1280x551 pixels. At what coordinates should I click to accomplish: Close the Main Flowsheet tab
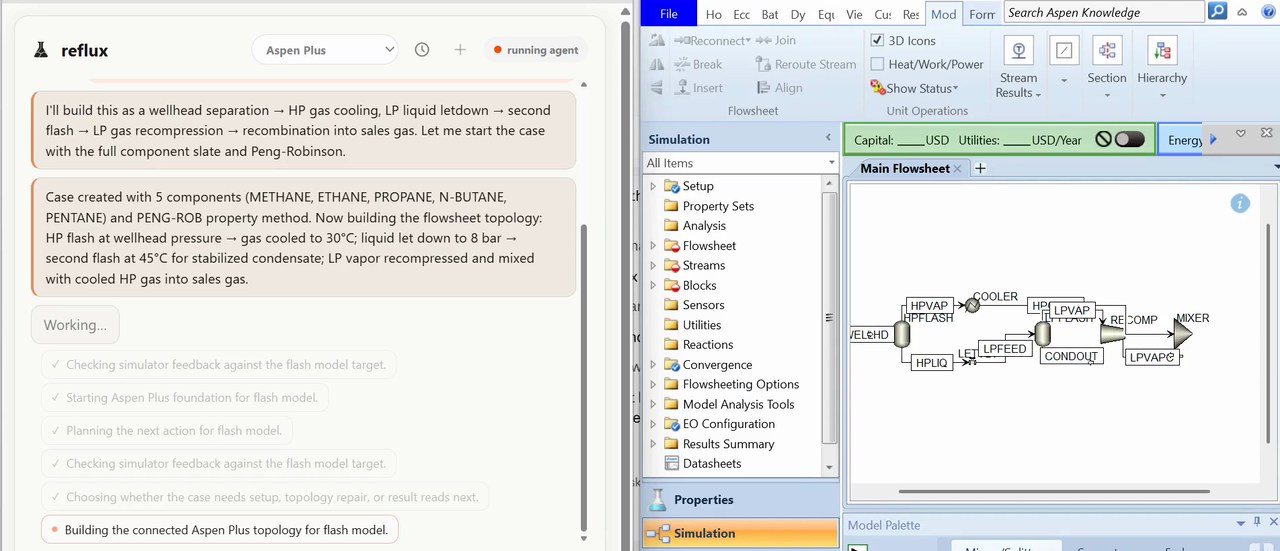point(957,169)
